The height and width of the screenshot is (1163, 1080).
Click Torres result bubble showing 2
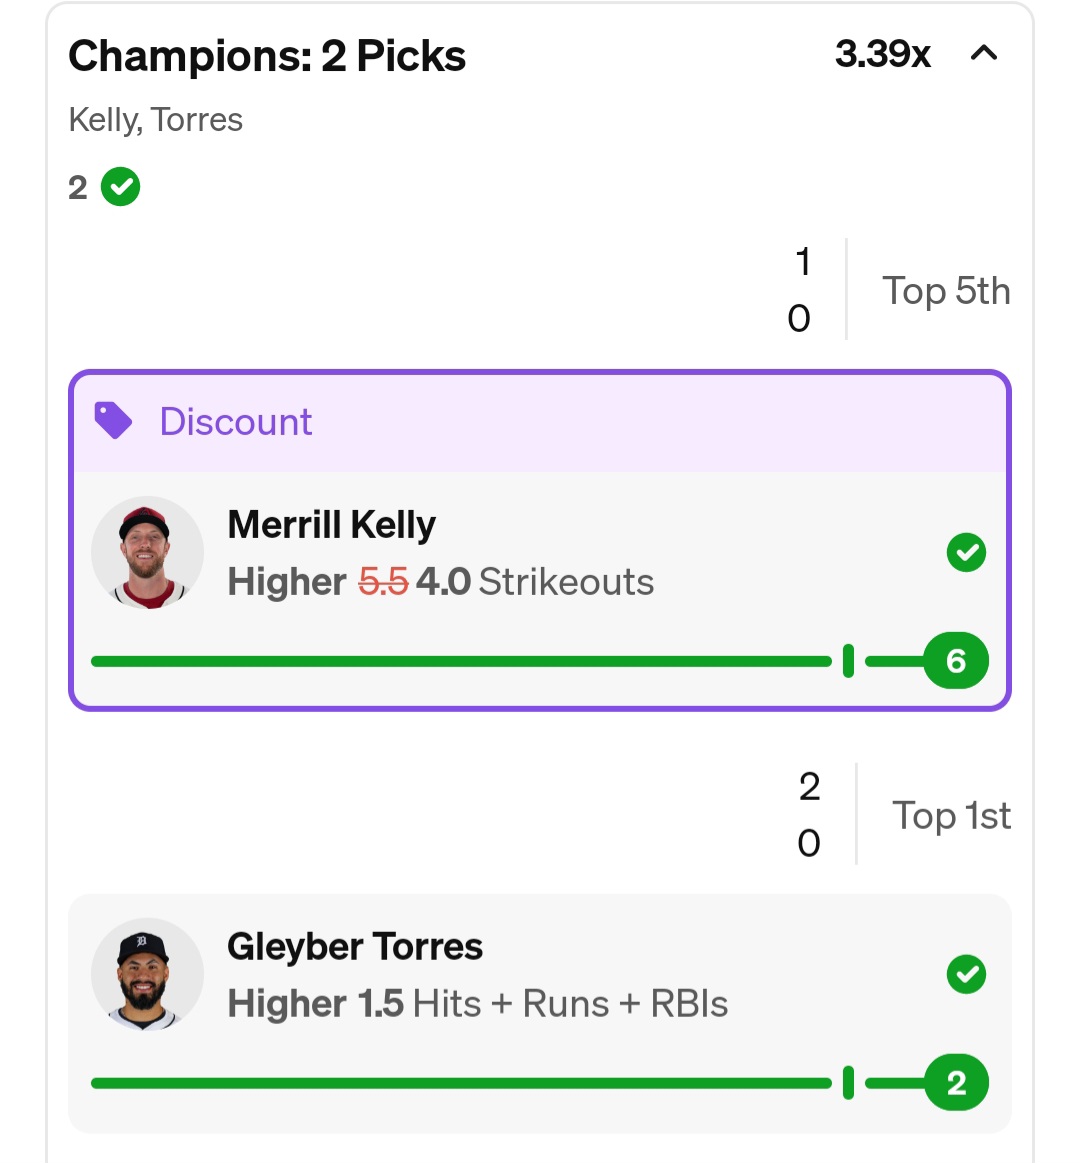956,1083
